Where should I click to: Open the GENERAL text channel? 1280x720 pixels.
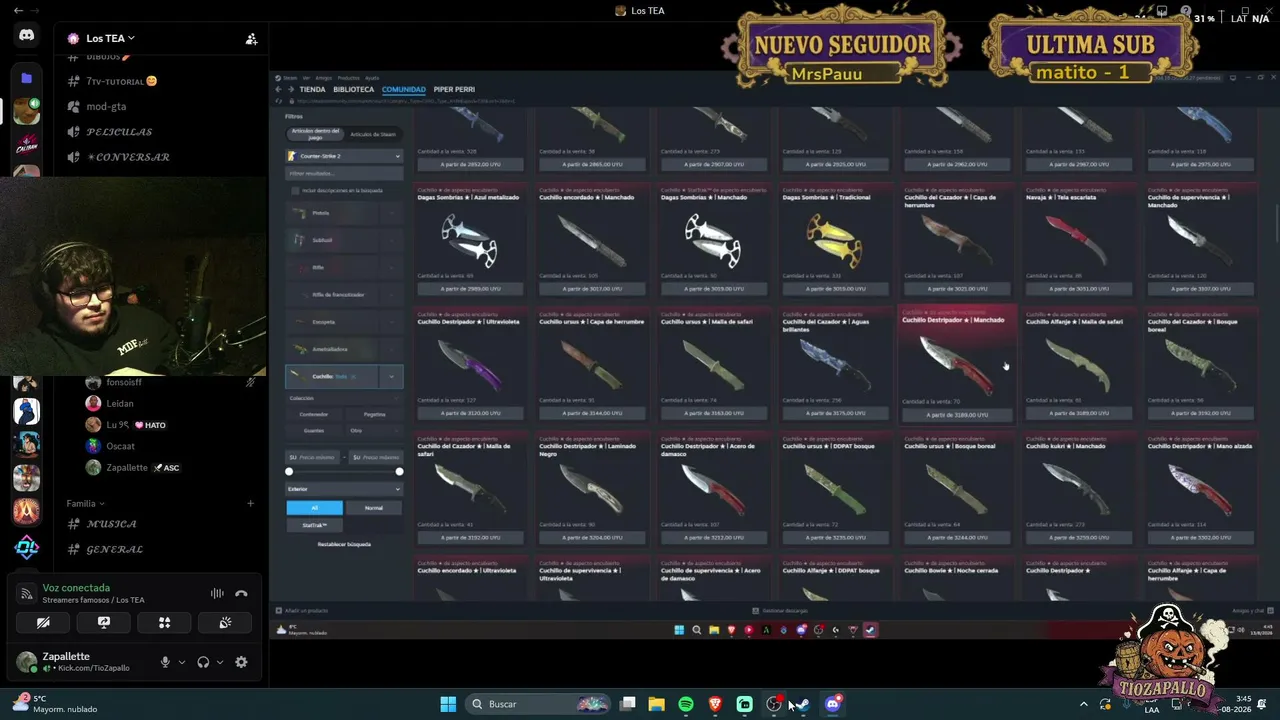point(114,549)
